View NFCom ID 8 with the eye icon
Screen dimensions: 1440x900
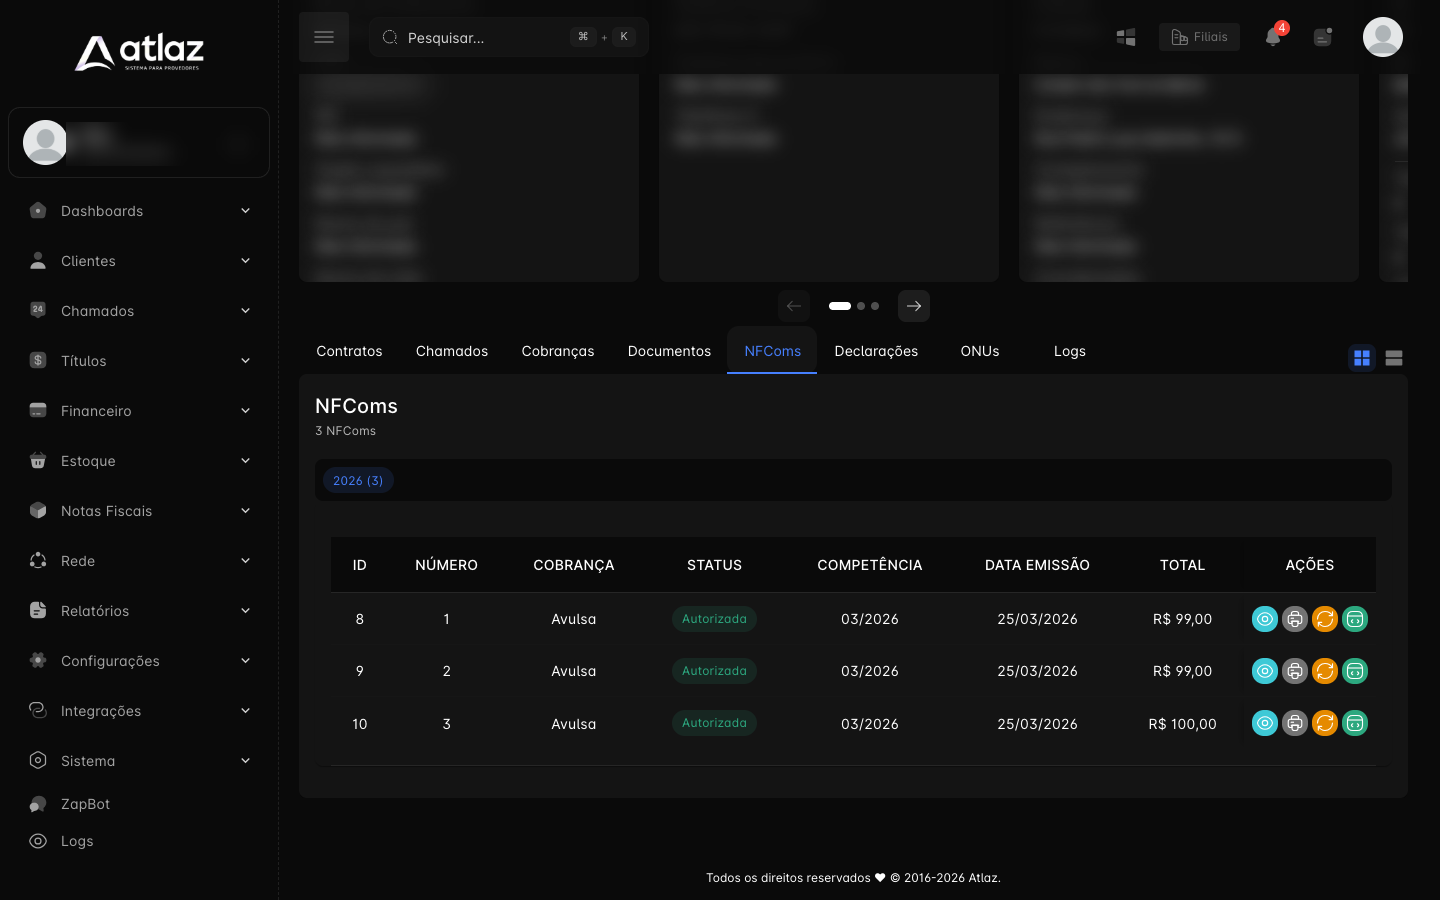click(x=1265, y=619)
